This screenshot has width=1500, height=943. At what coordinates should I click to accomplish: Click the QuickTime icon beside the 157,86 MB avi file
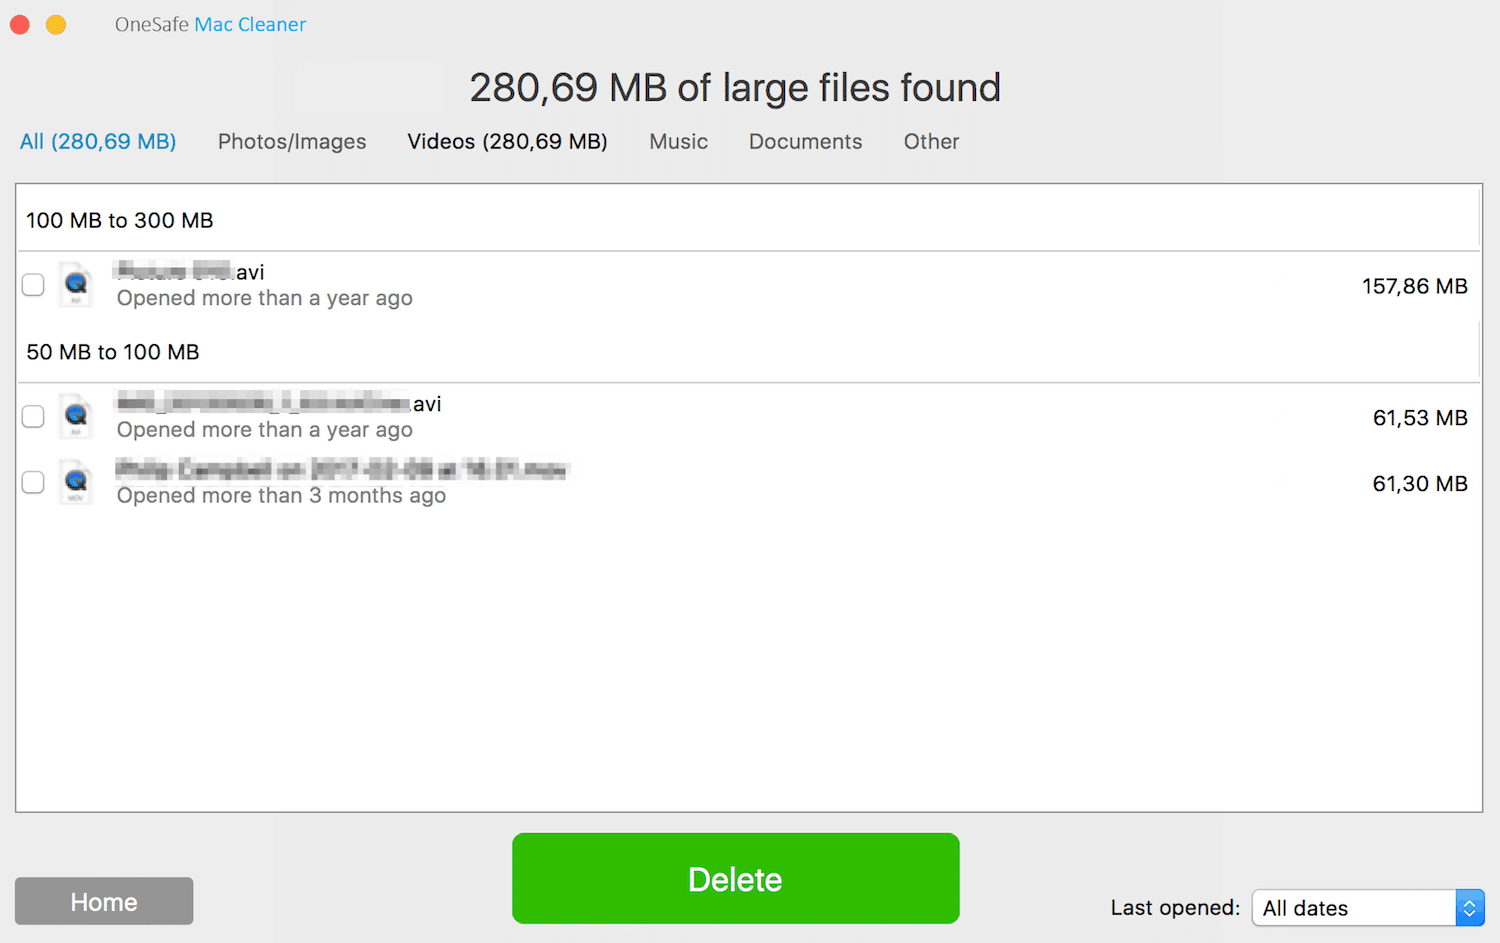pos(76,284)
